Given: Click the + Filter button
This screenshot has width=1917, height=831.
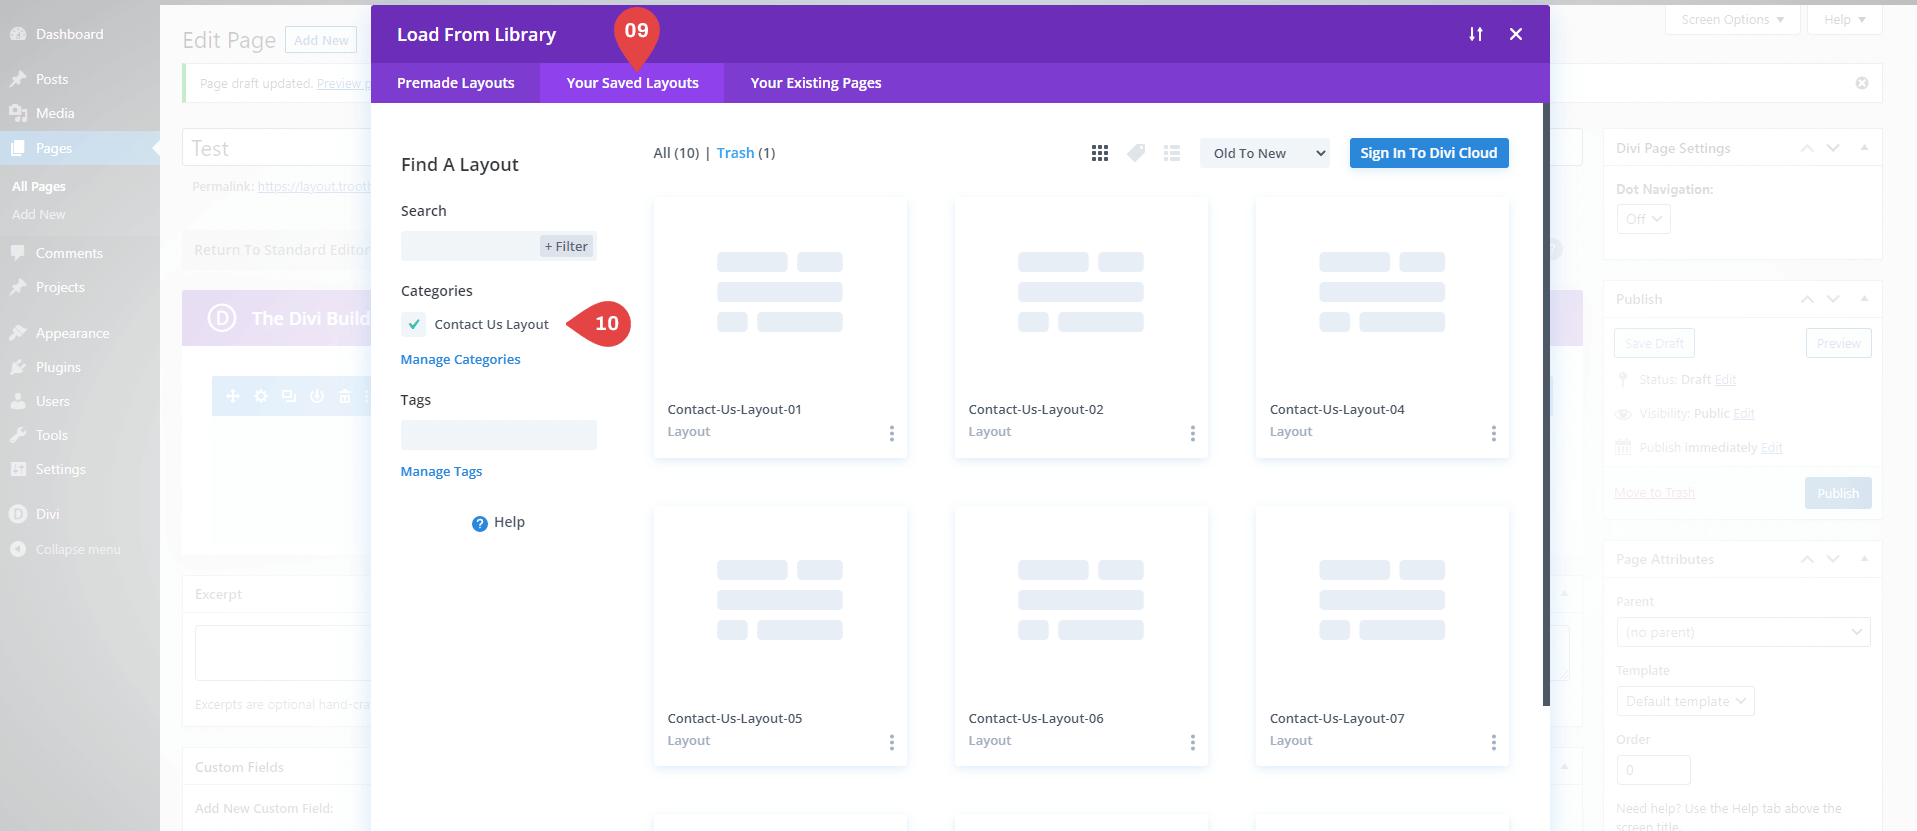Looking at the screenshot, I should tap(566, 246).
